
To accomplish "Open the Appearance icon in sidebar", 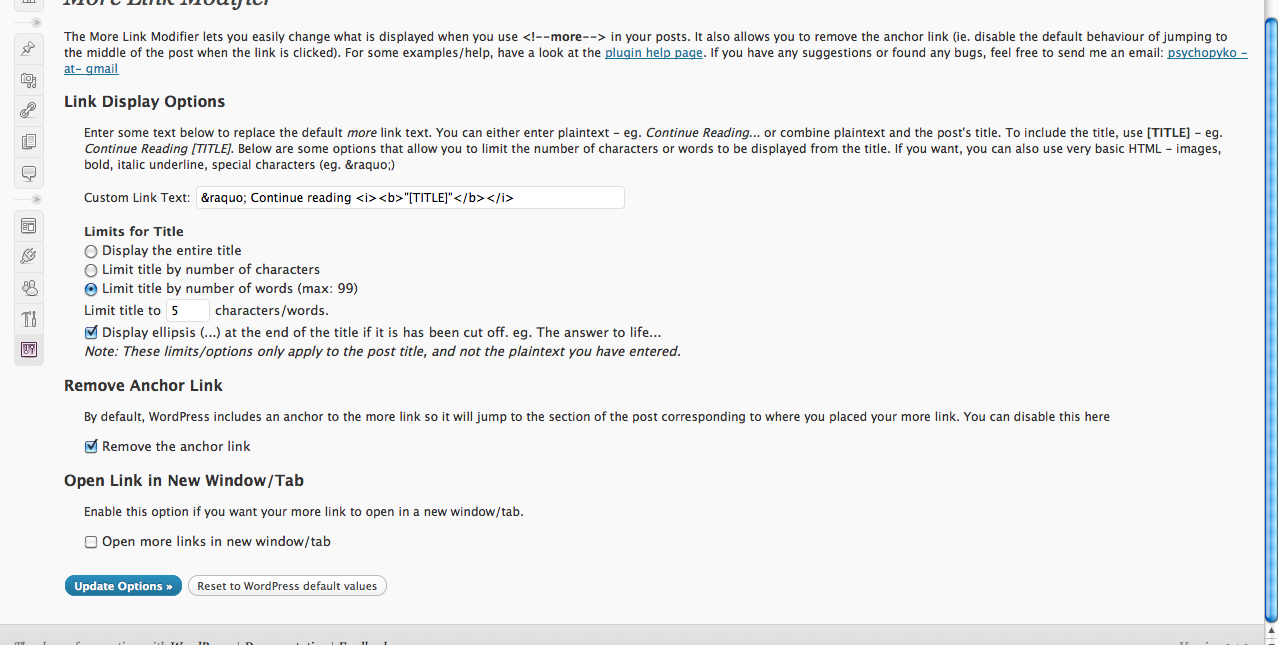I will pyautogui.click(x=29, y=226).
